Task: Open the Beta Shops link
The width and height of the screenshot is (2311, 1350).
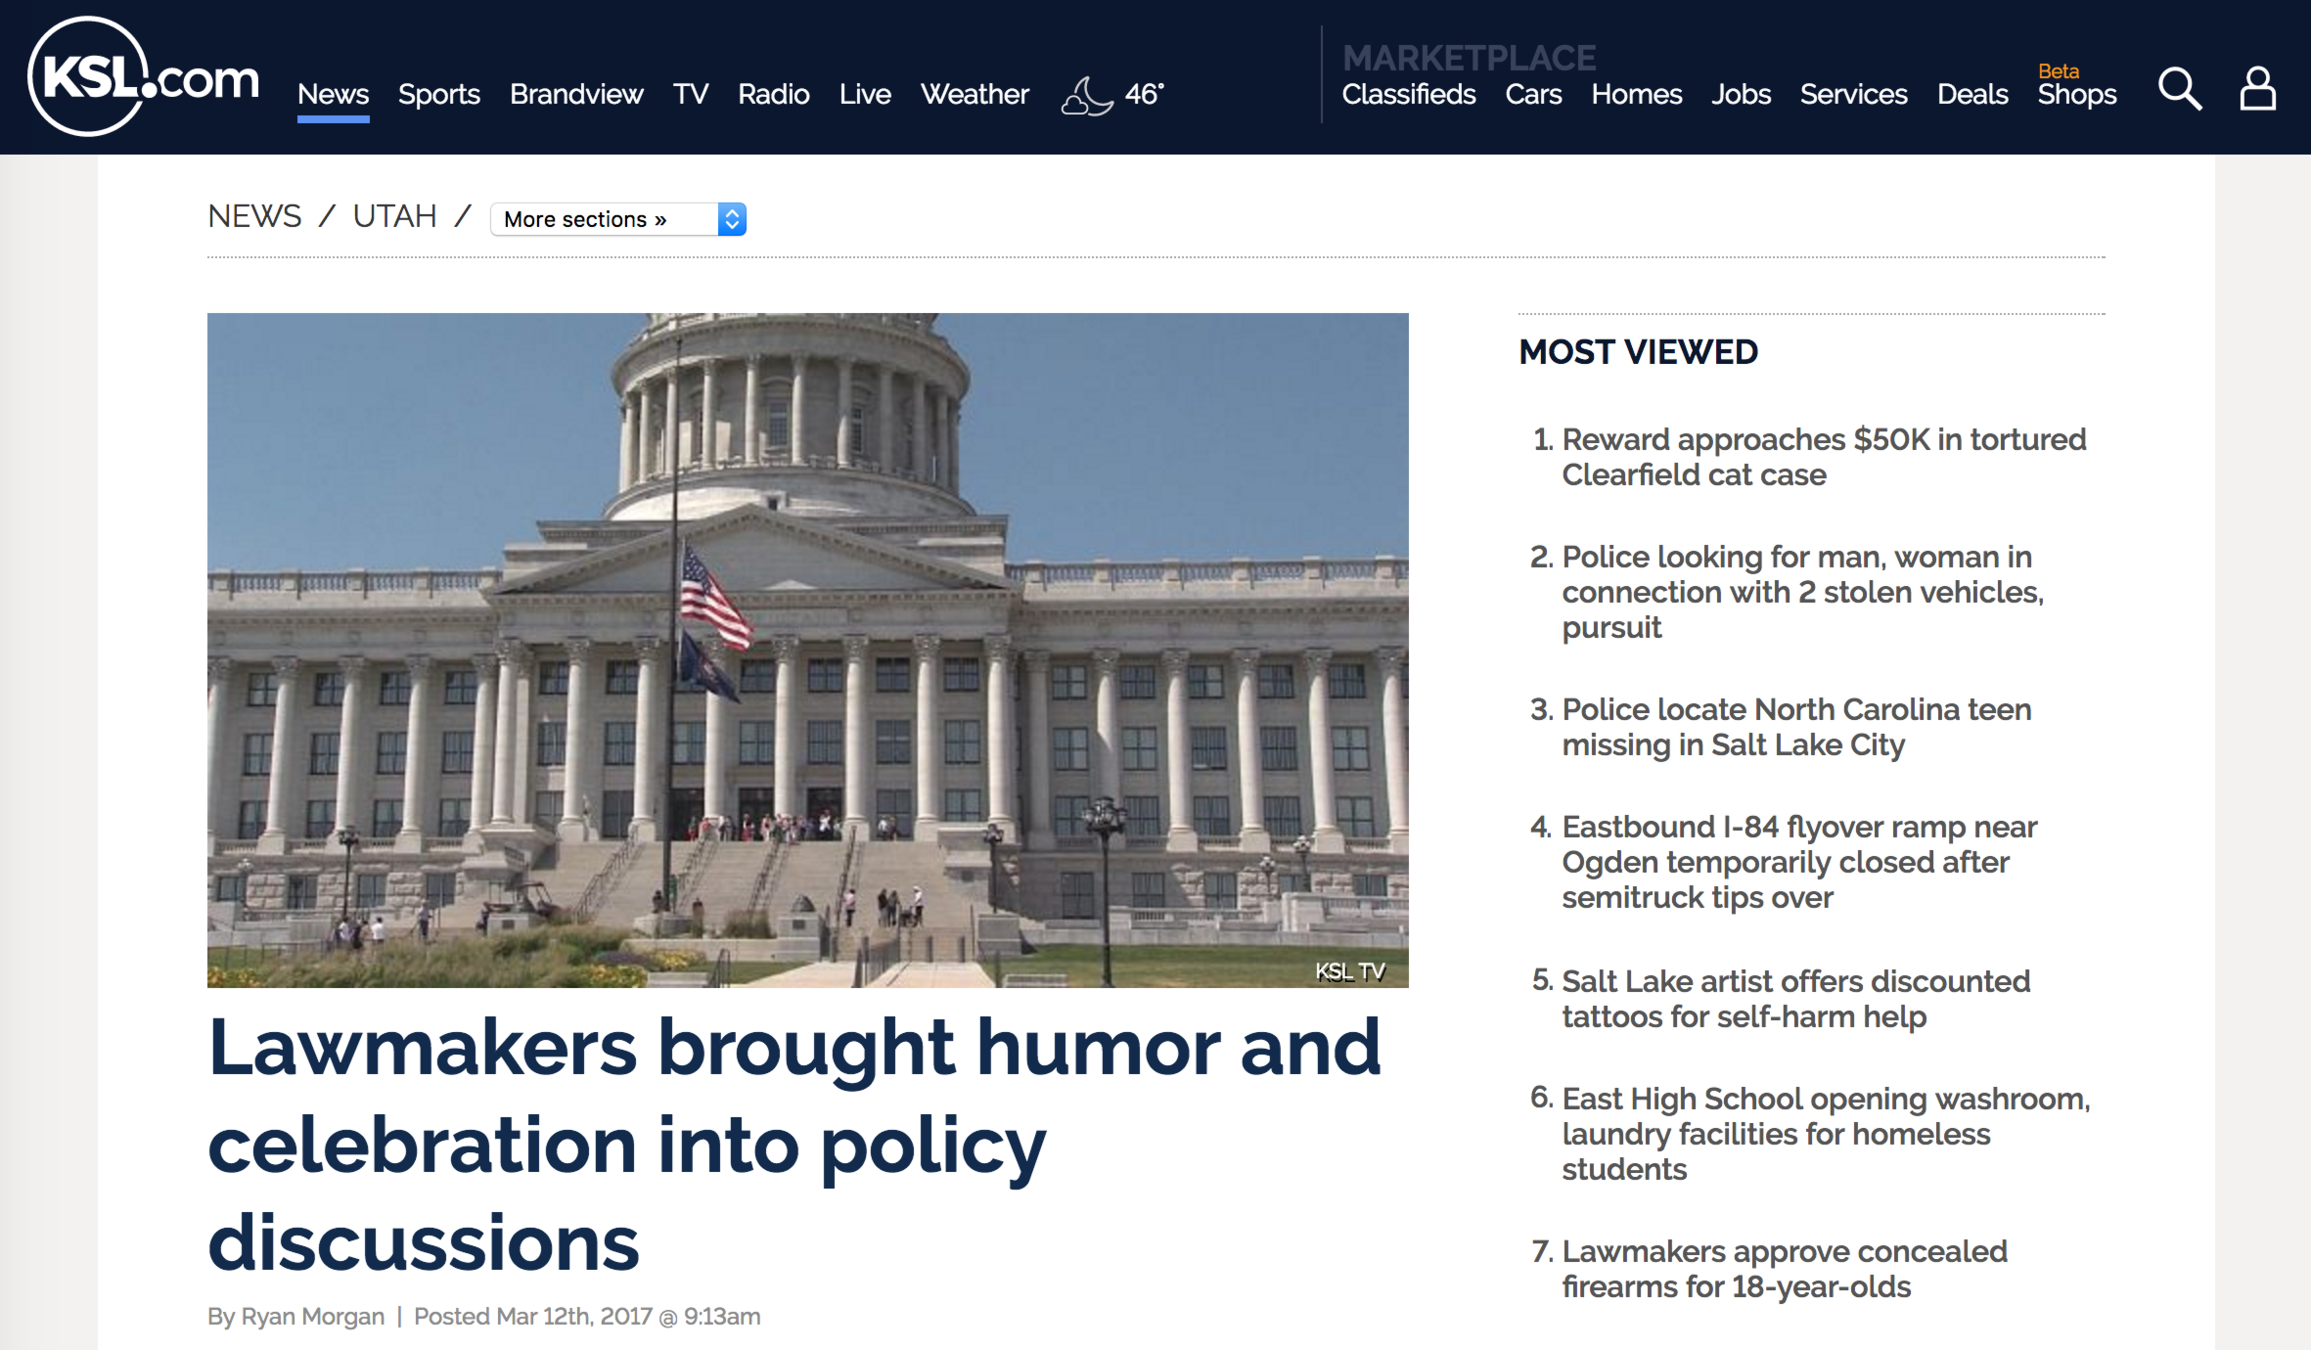Action: pyautogui.click(x=2076, y=94)
